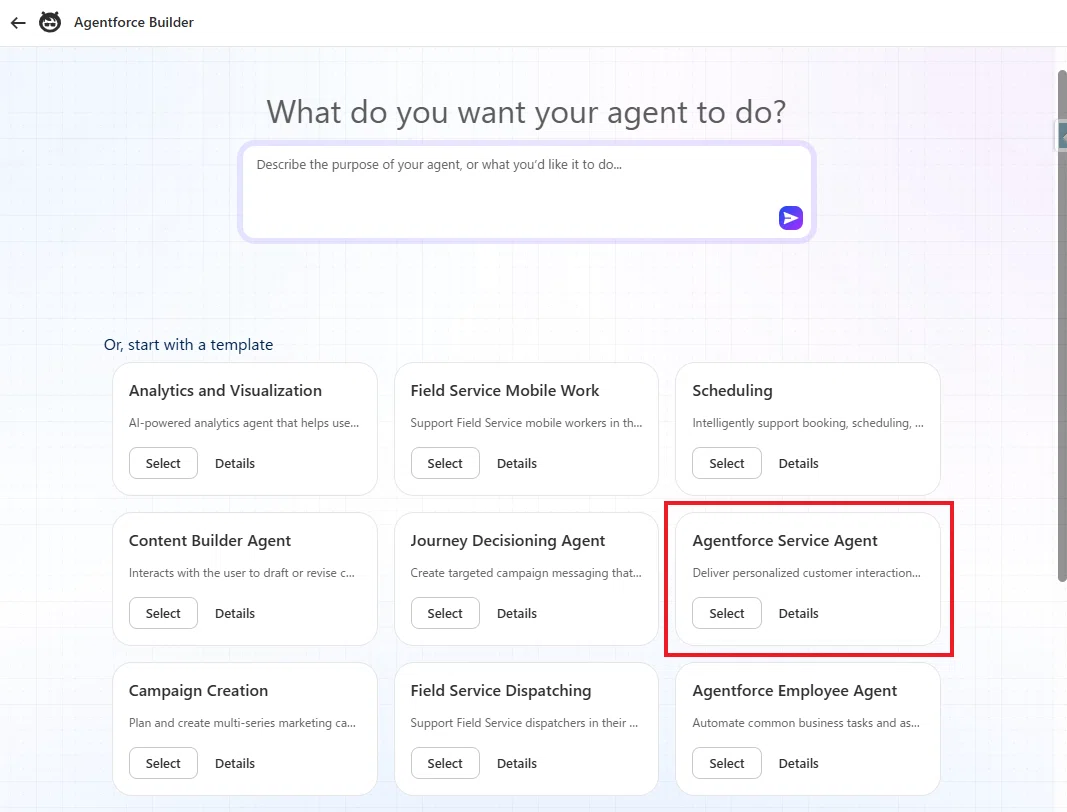
Task: Click 'Intelligently support booking, scheduling, ...' text
Action: [808, 423]
